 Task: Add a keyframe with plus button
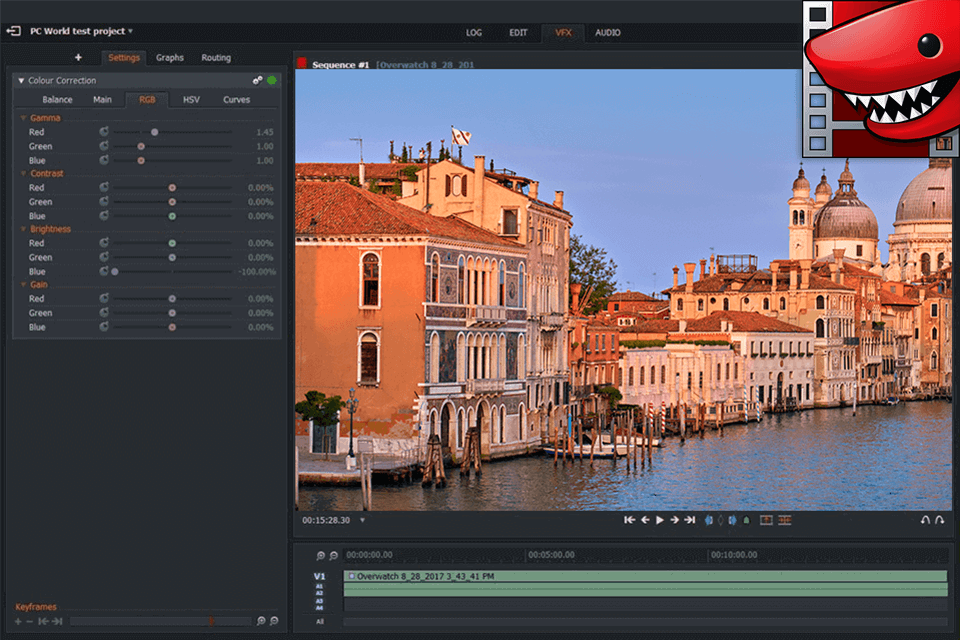(x=18, y=621)
